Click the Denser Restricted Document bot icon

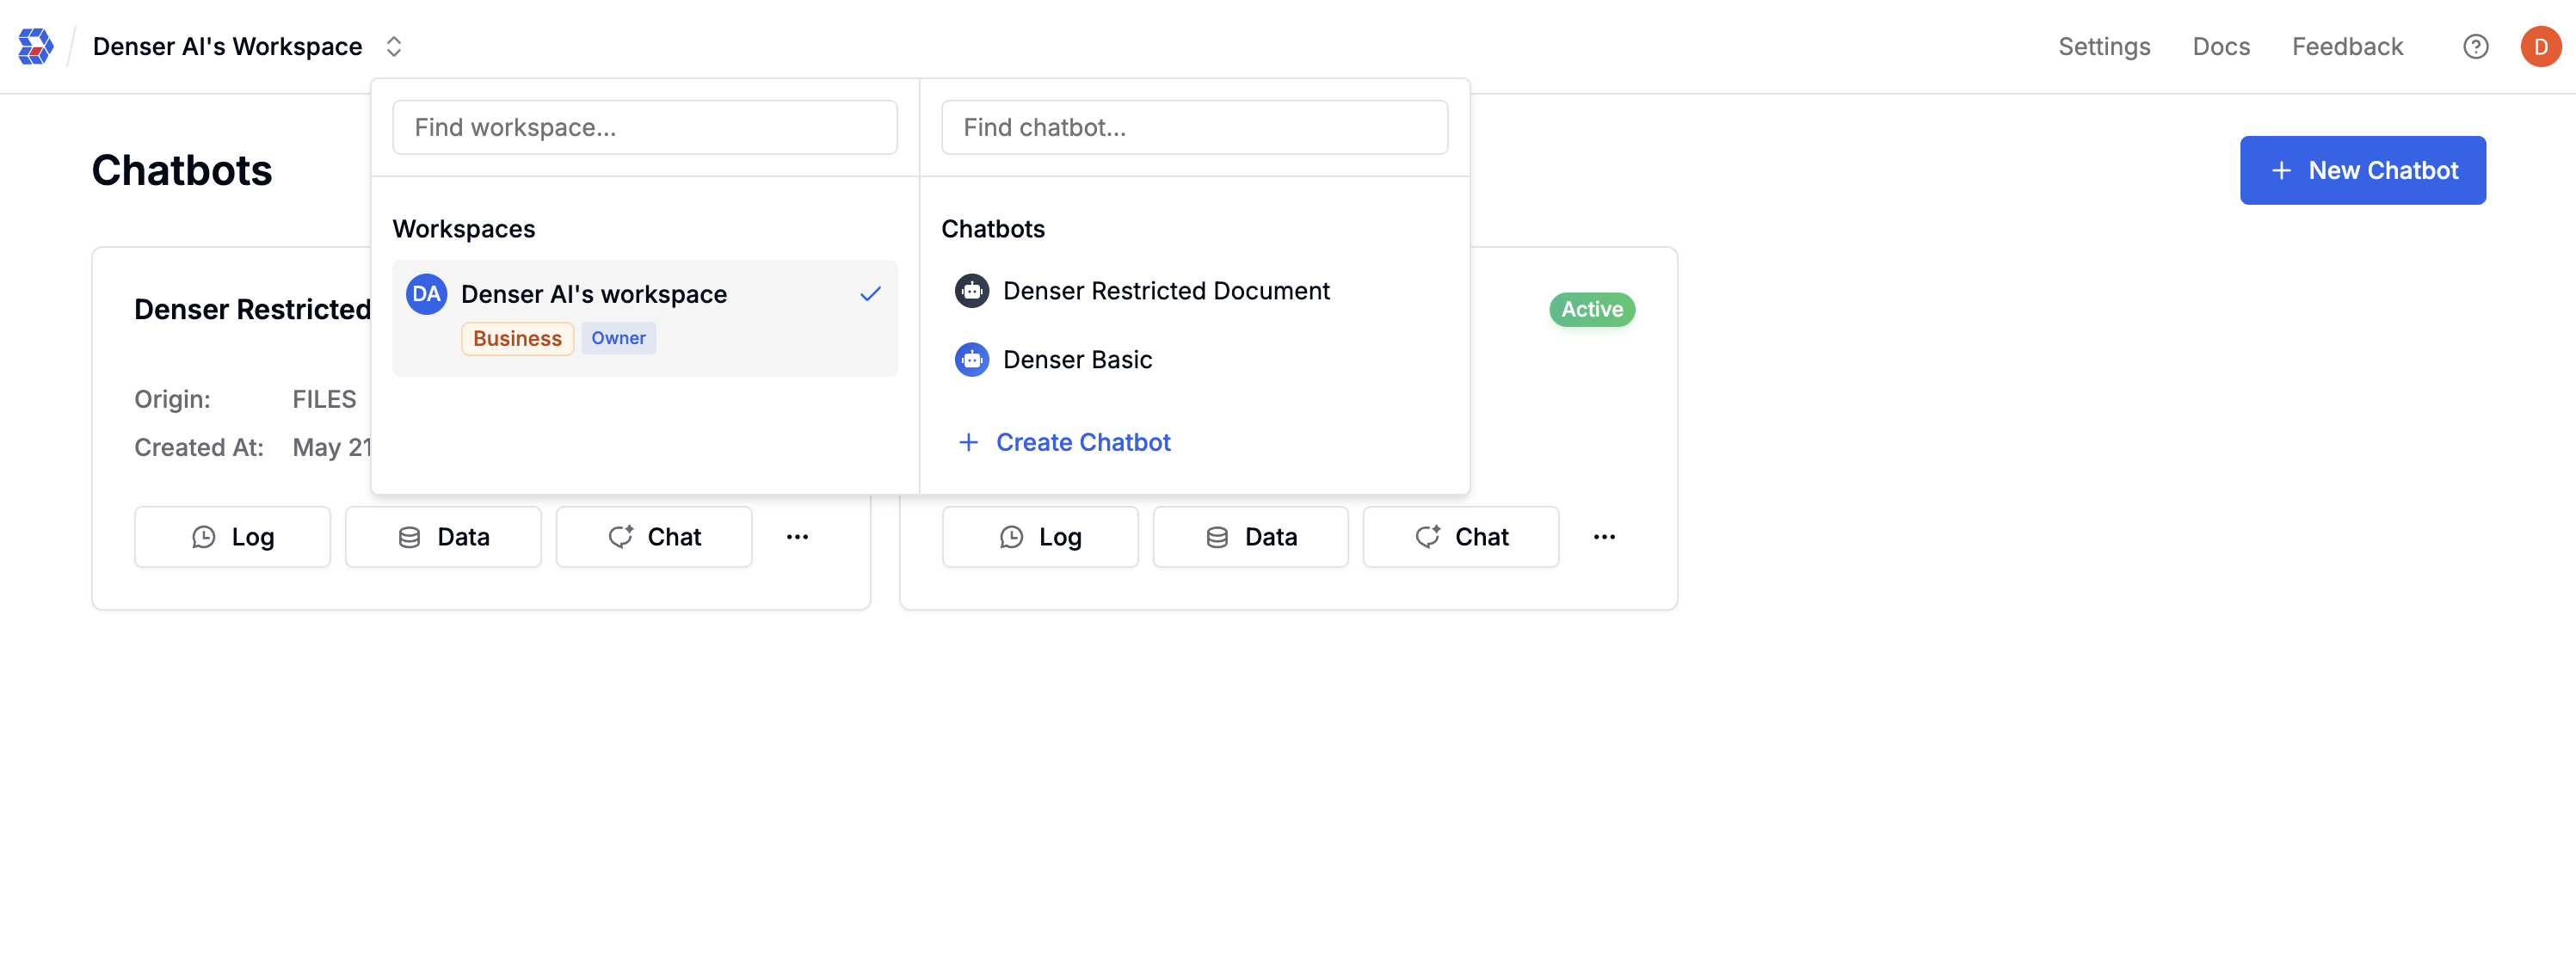point(971,291)
